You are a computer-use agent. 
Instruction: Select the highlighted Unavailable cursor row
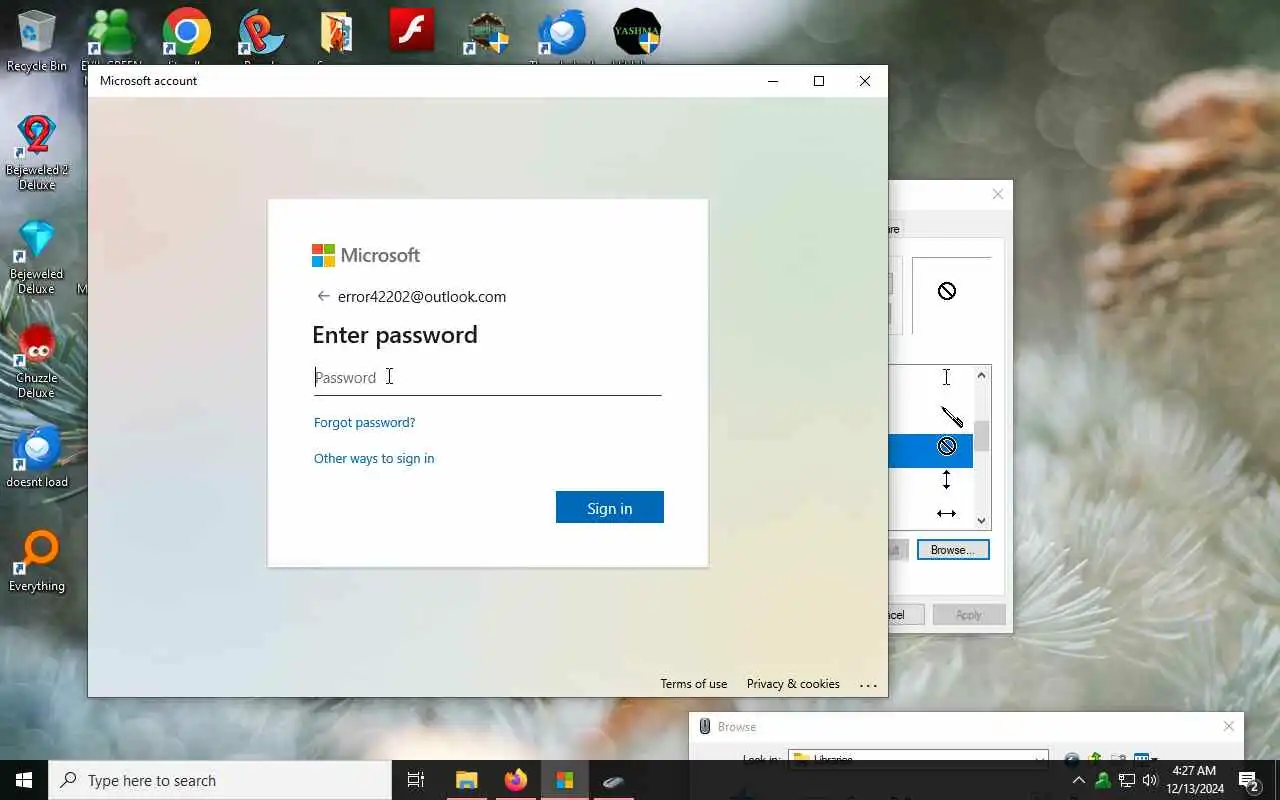click(931, 450)
